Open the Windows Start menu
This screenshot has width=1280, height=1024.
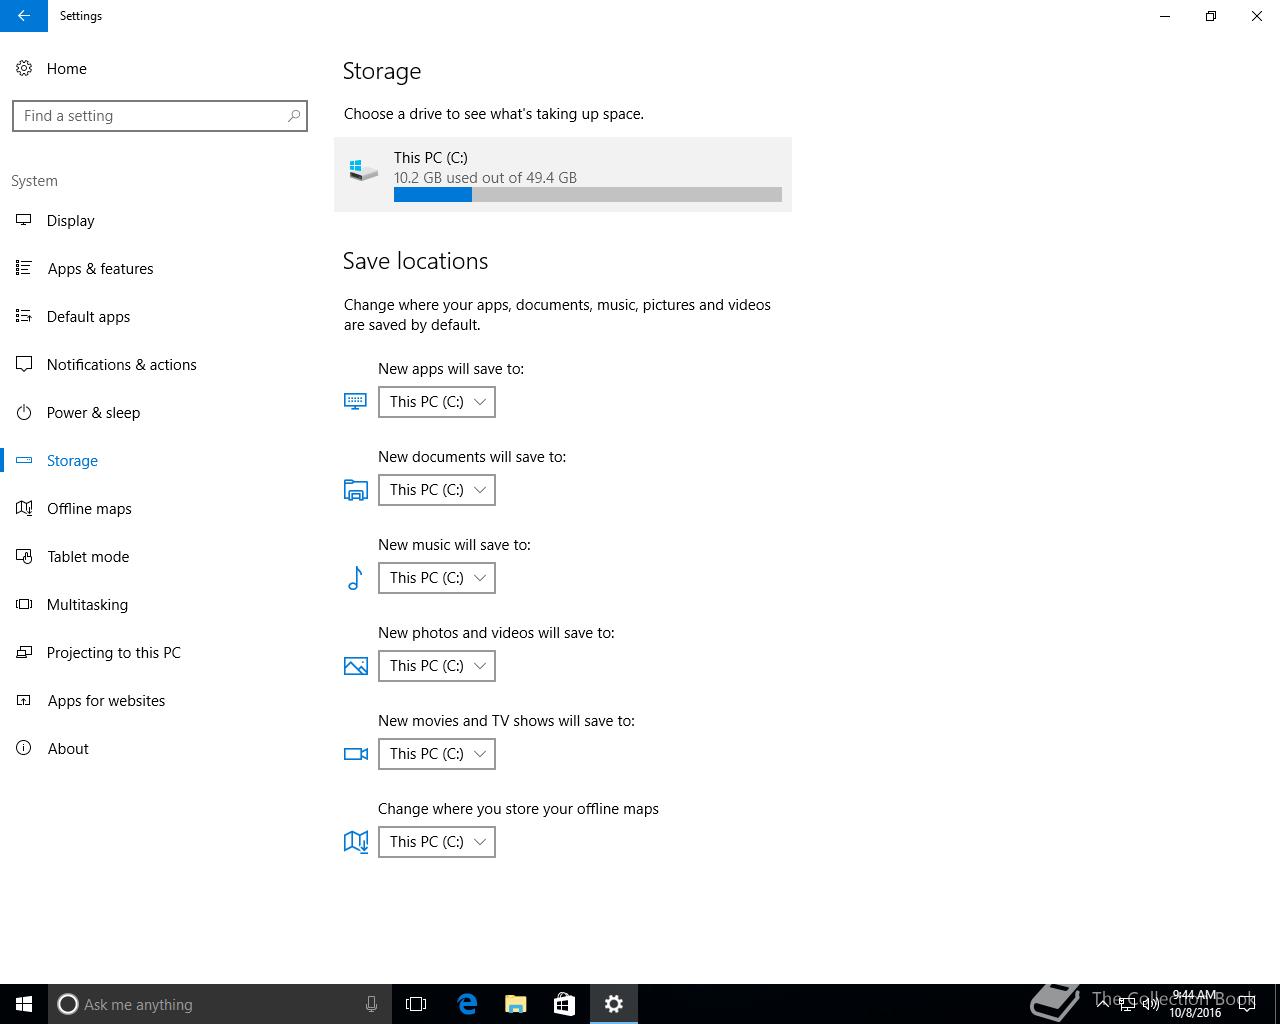tap(24, 1004)
